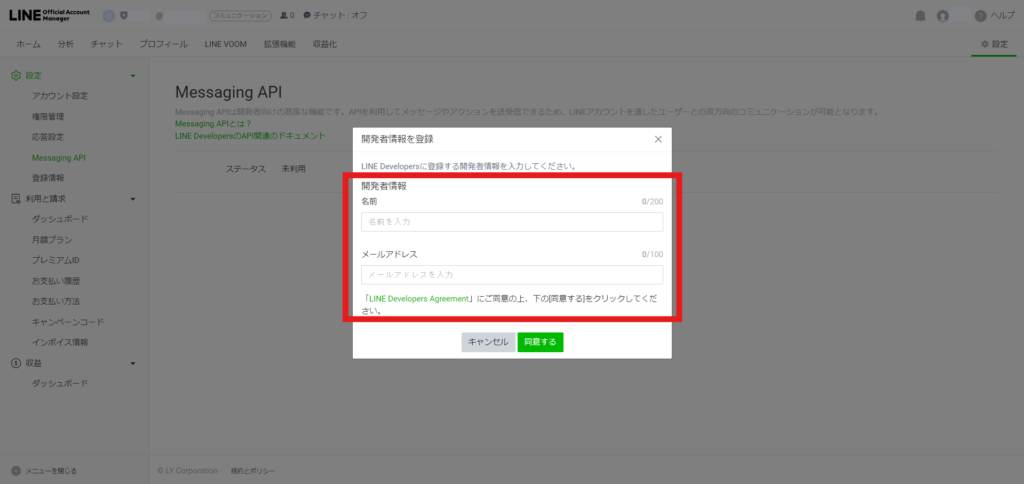
Task: Collapse the 収益 section arrow
Action: 133,363
